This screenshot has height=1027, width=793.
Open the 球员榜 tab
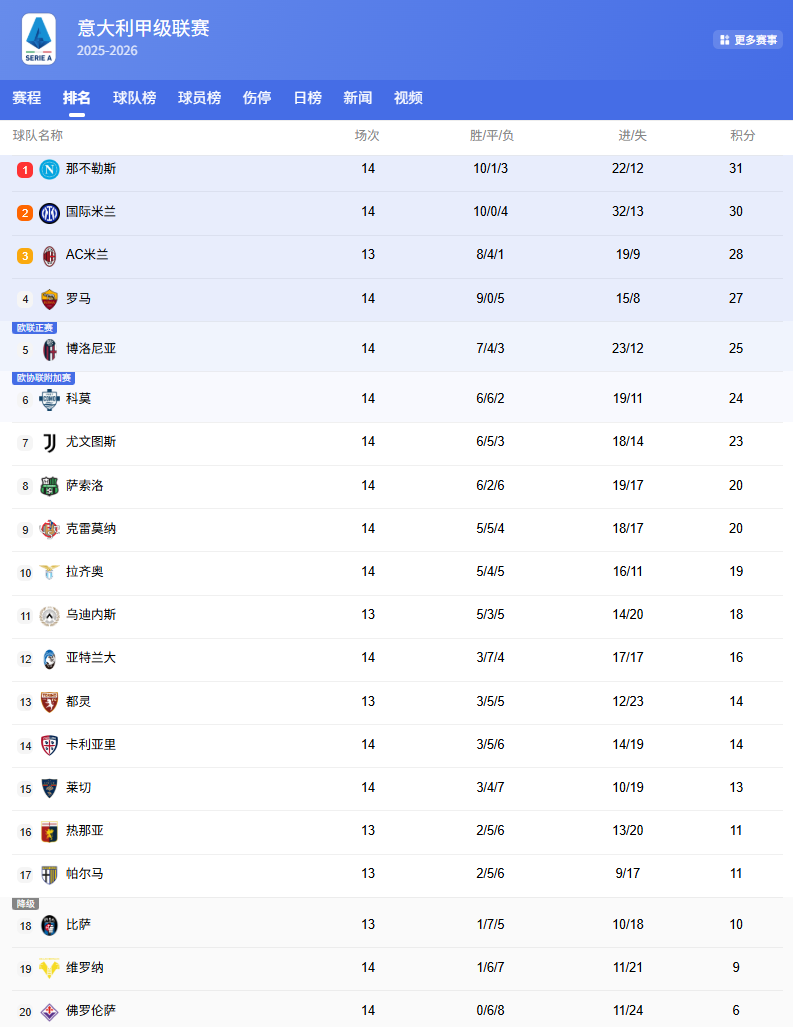point(199,98)
